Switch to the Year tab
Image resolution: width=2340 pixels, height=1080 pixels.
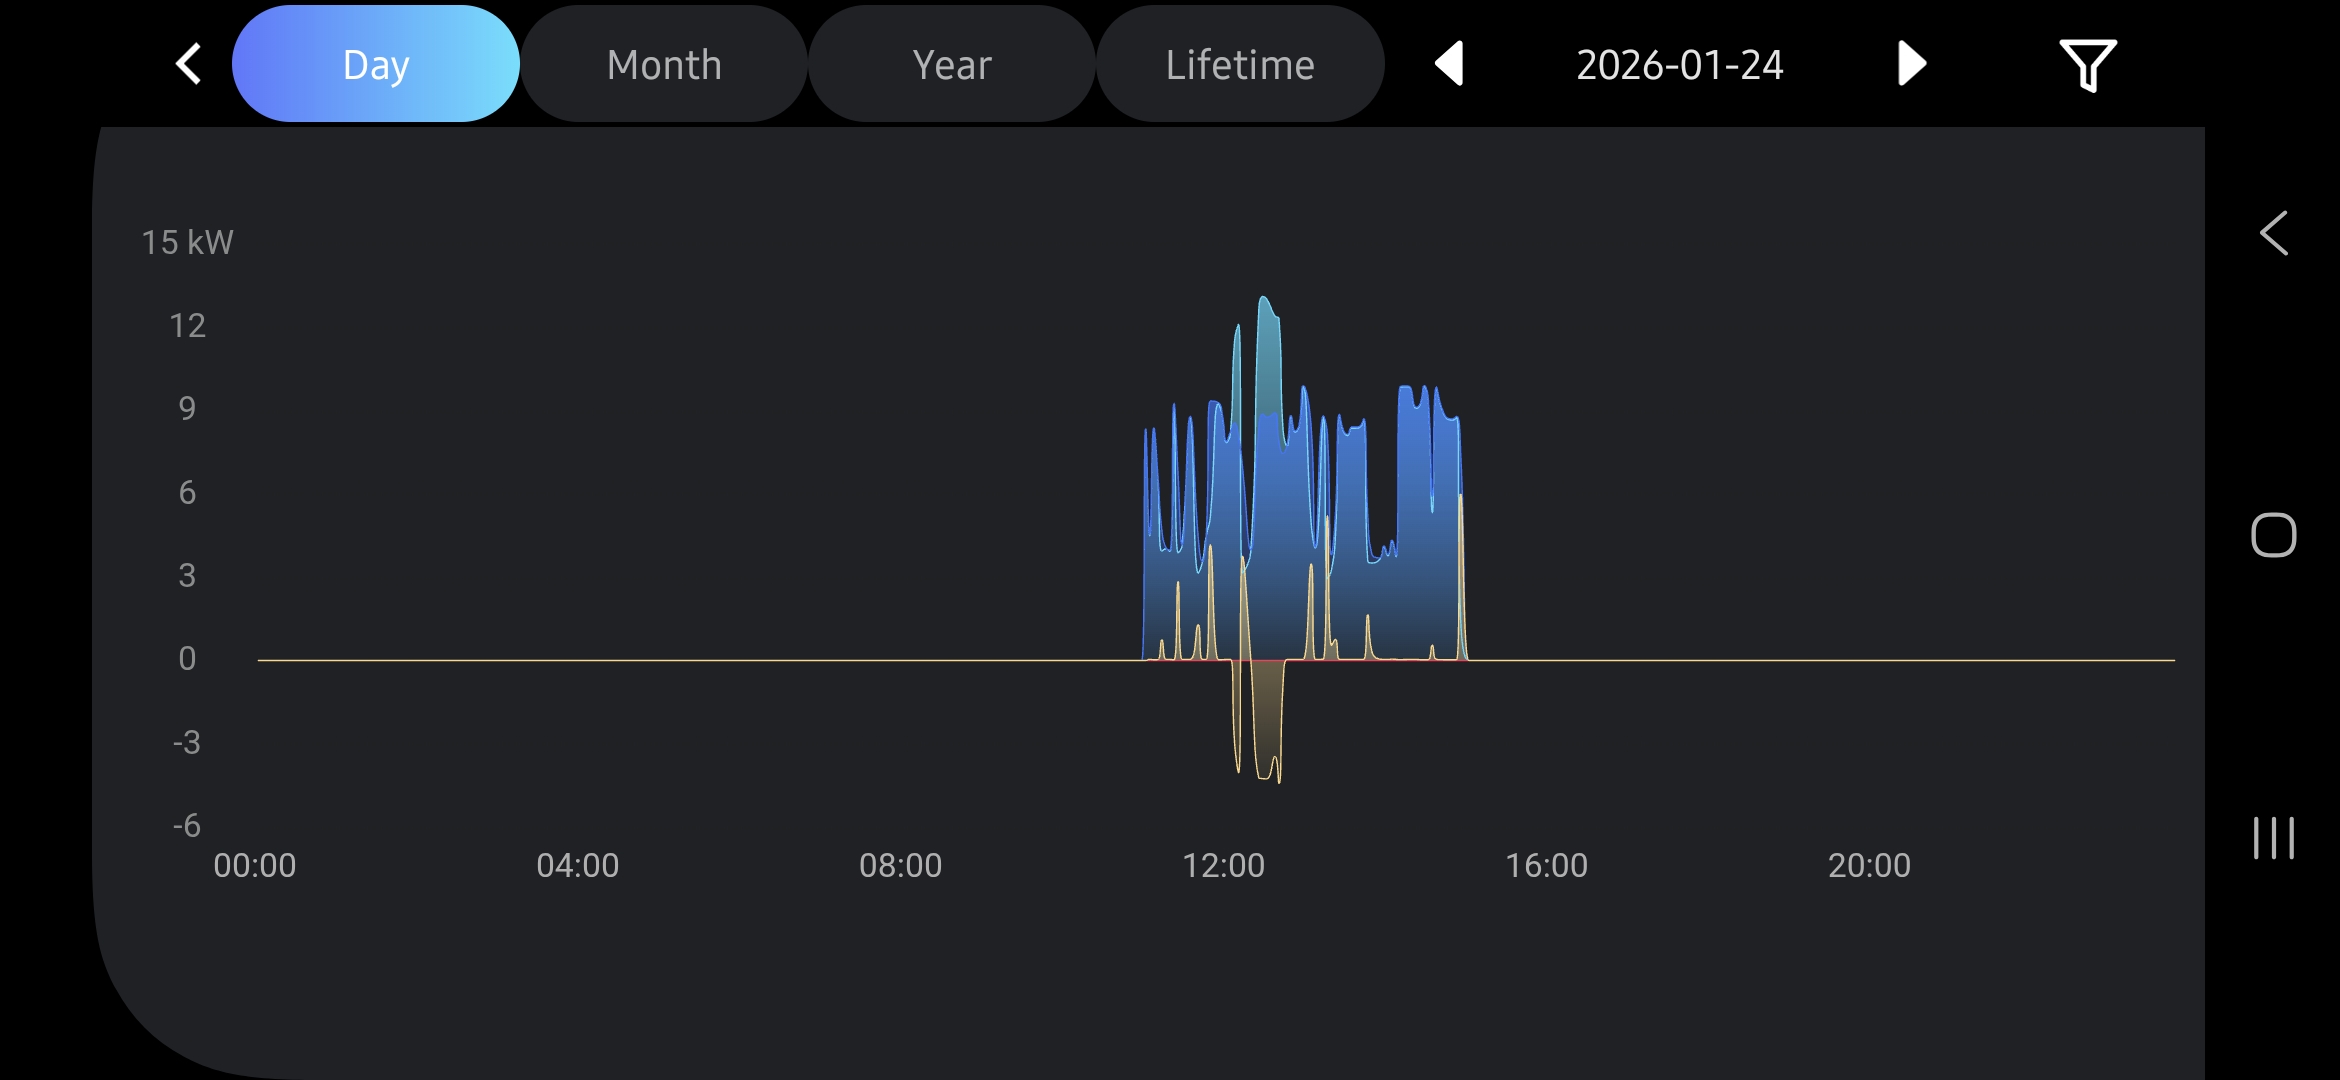click(952, 64)
